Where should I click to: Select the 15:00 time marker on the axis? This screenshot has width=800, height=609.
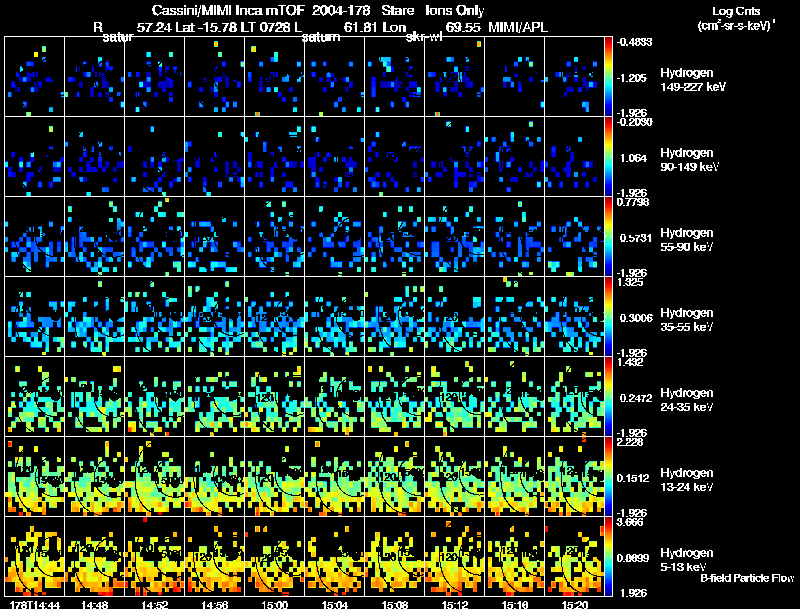(274, 603)
